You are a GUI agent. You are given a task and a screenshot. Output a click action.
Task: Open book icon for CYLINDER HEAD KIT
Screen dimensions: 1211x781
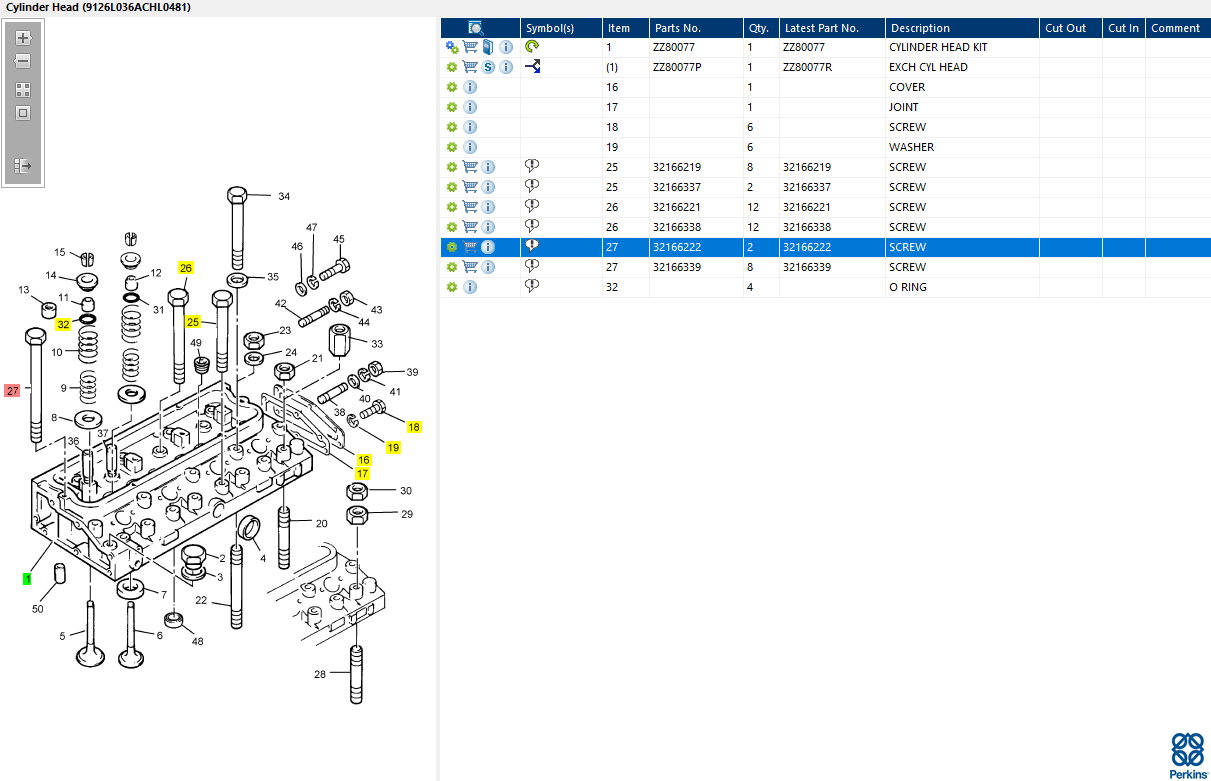tap(488, 47)
